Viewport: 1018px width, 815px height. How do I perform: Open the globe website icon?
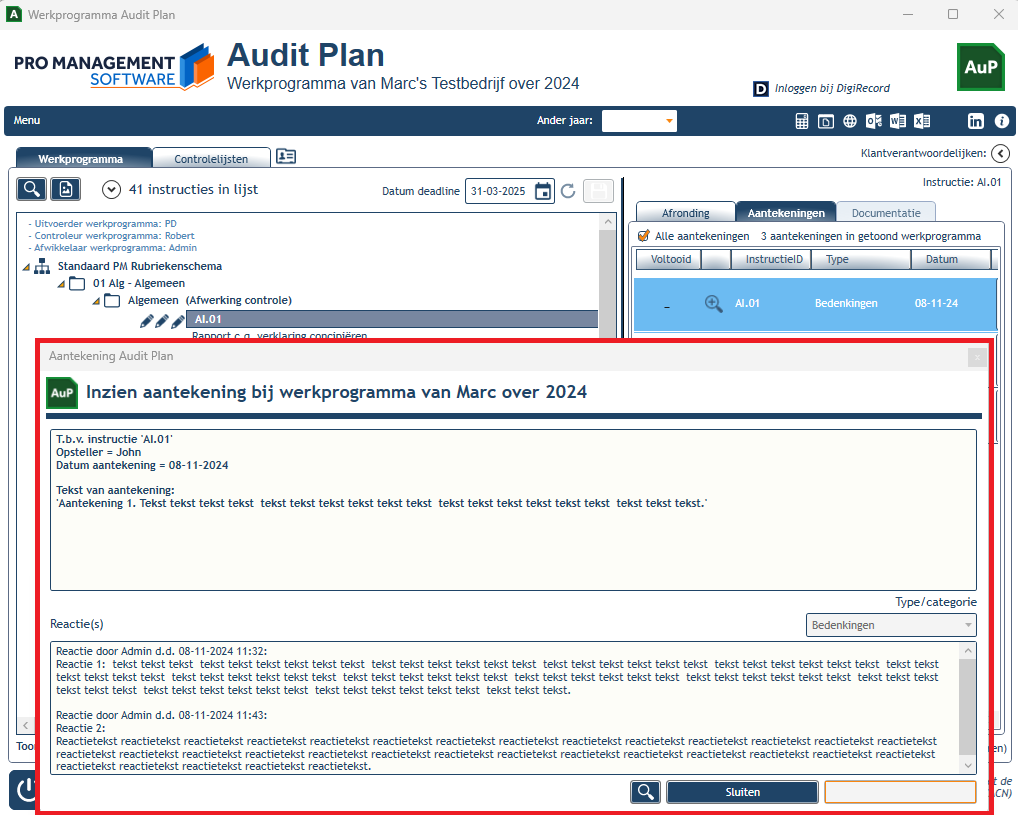pyautogui.click(x=850, y=121)
